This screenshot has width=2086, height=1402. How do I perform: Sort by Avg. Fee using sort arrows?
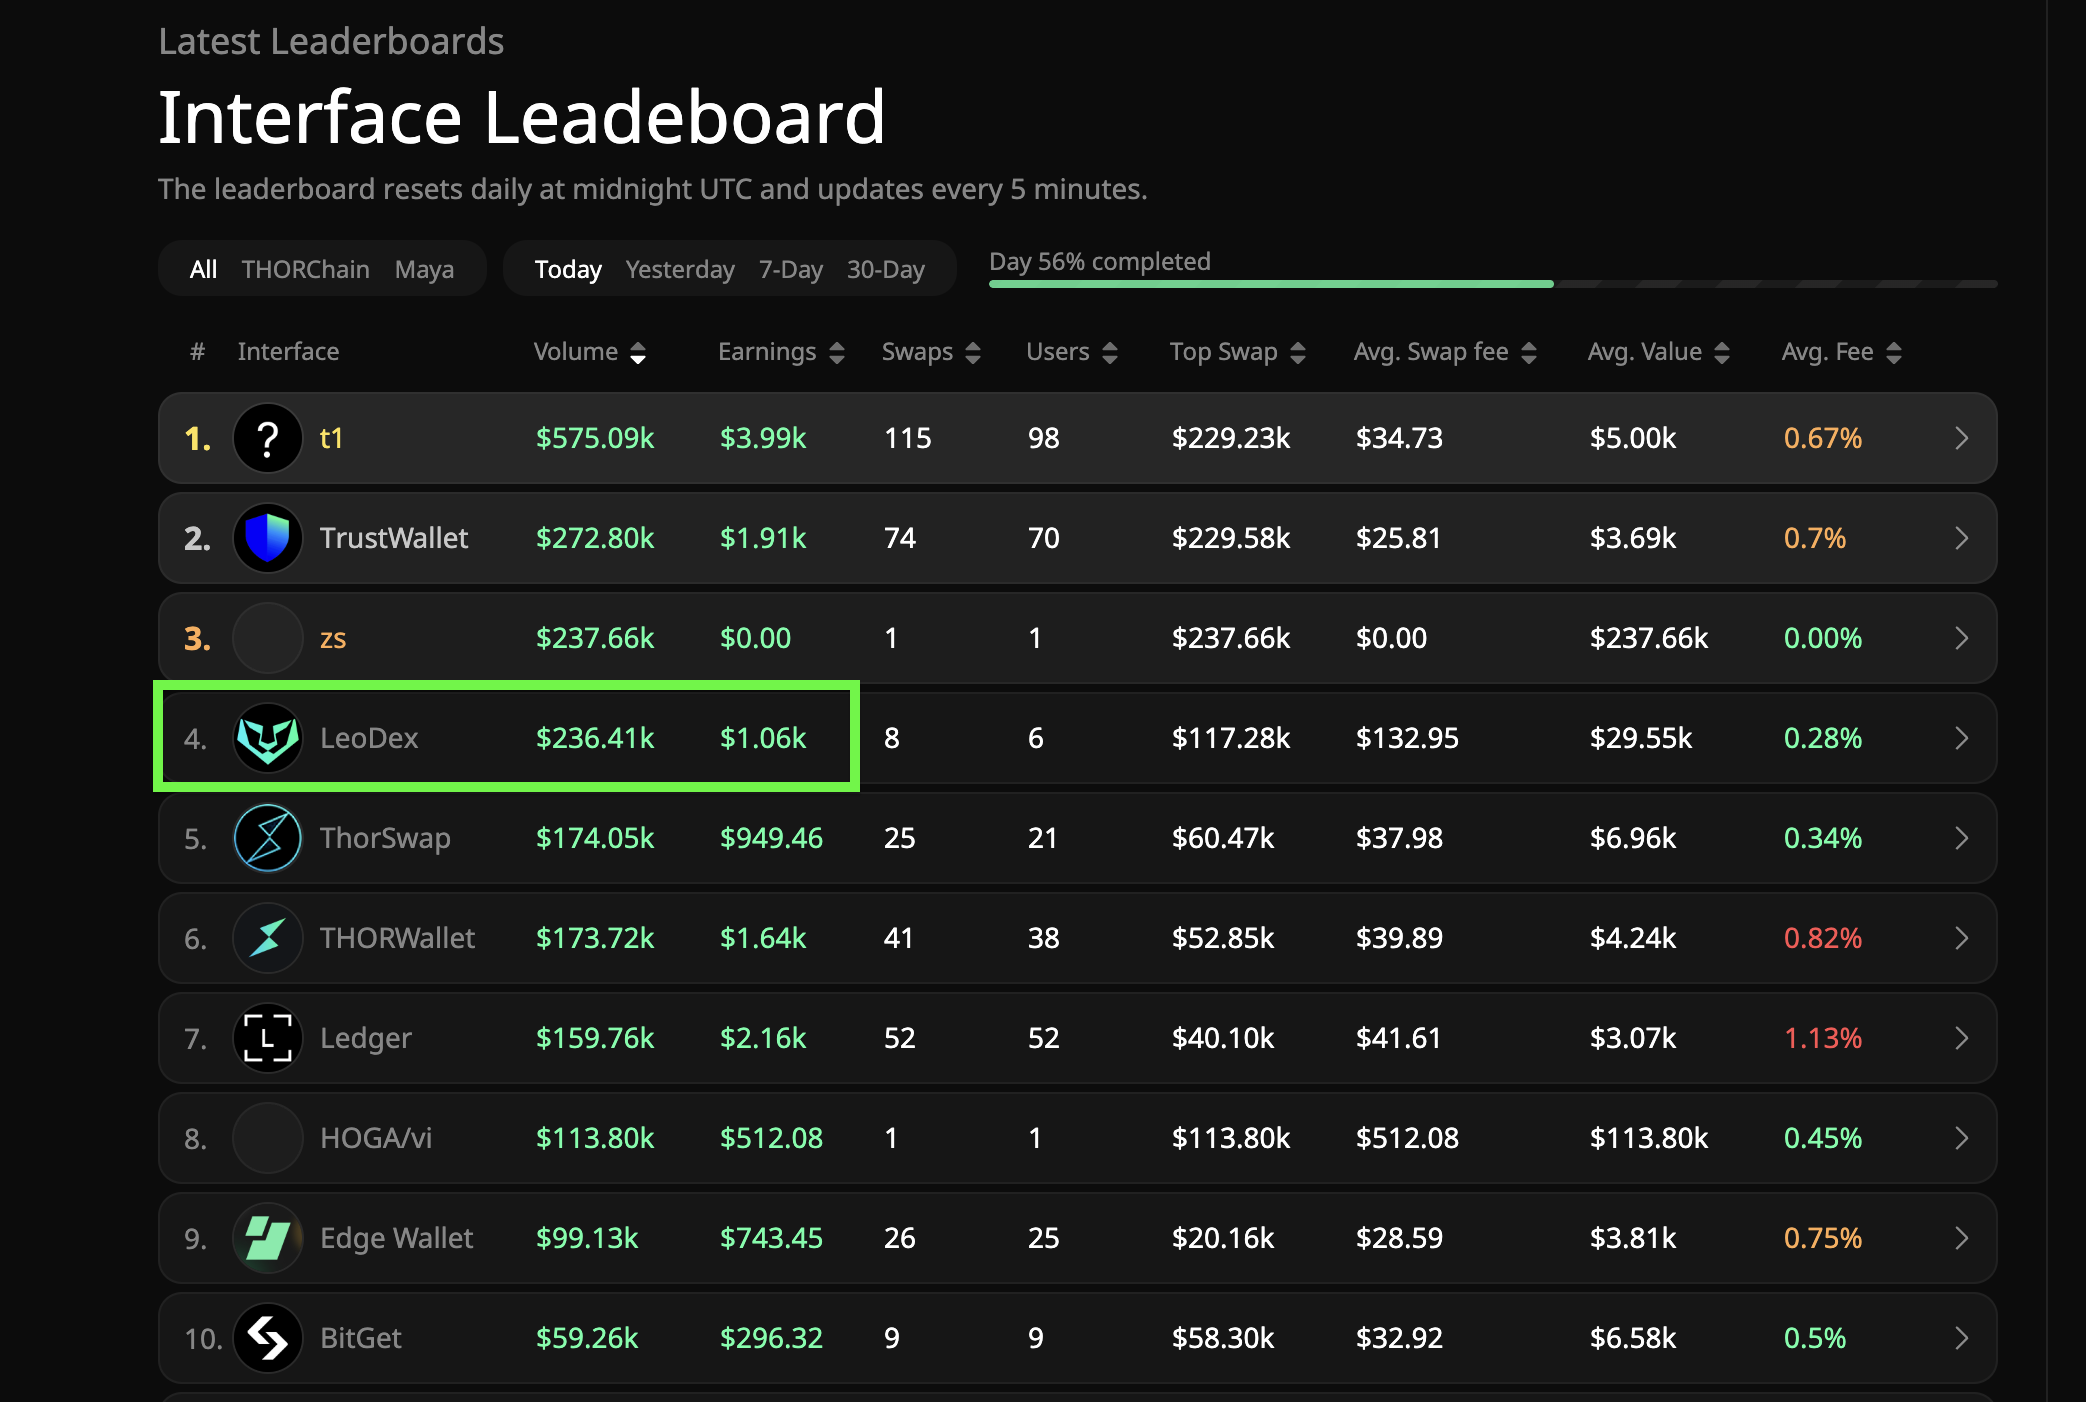click(1894, 352)
